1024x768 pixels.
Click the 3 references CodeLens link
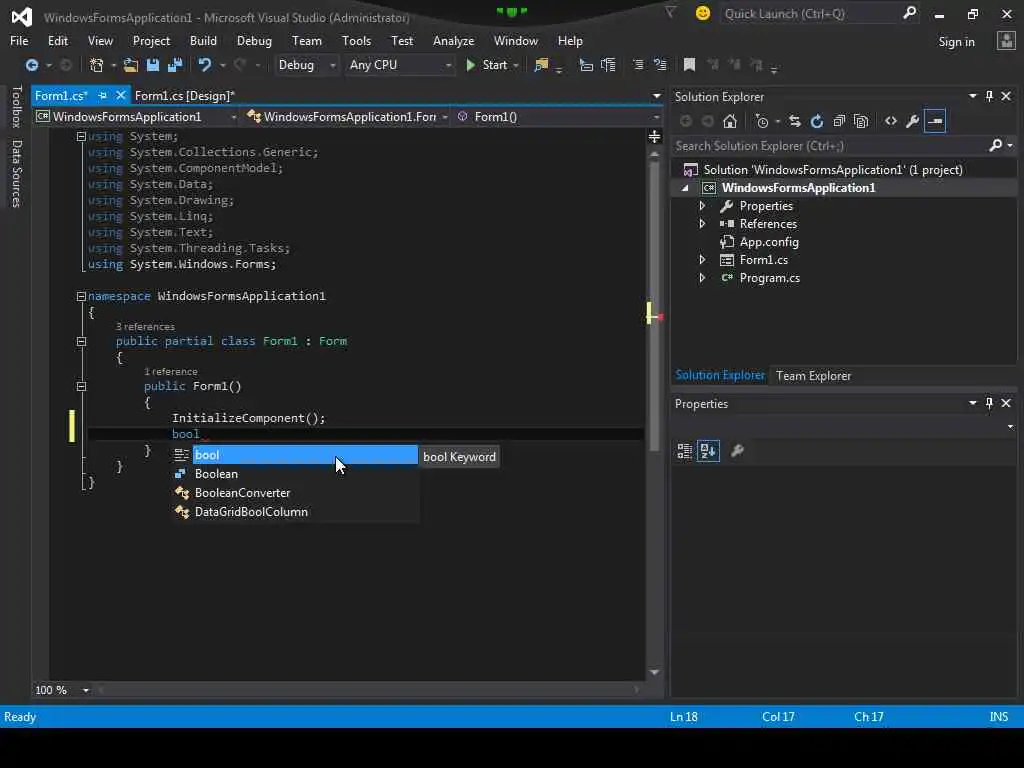click(145, 327)
